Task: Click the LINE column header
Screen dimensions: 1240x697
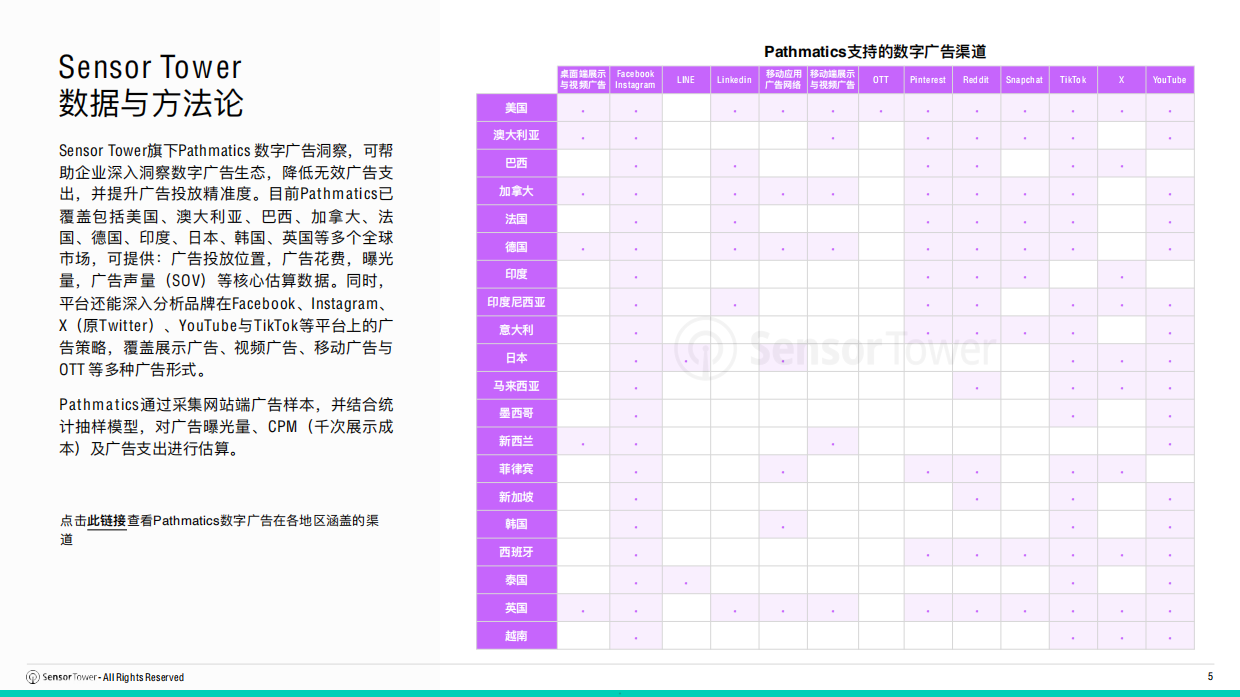Action: [x=686, y=80]
